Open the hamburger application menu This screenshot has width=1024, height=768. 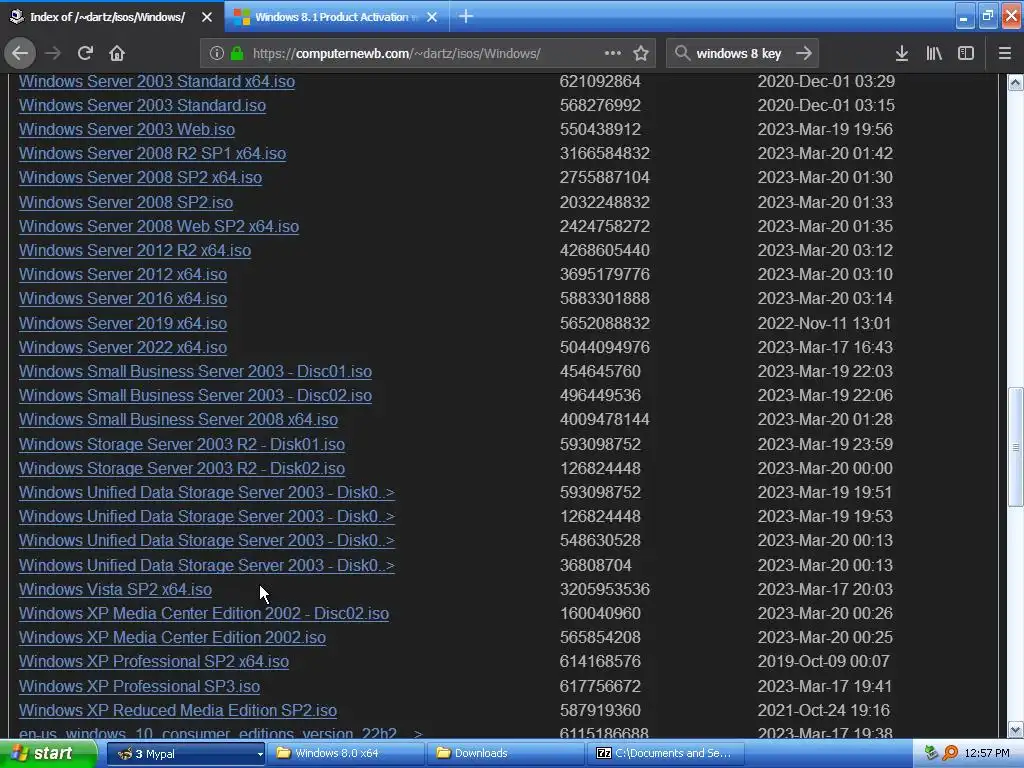coord(1005,53)
